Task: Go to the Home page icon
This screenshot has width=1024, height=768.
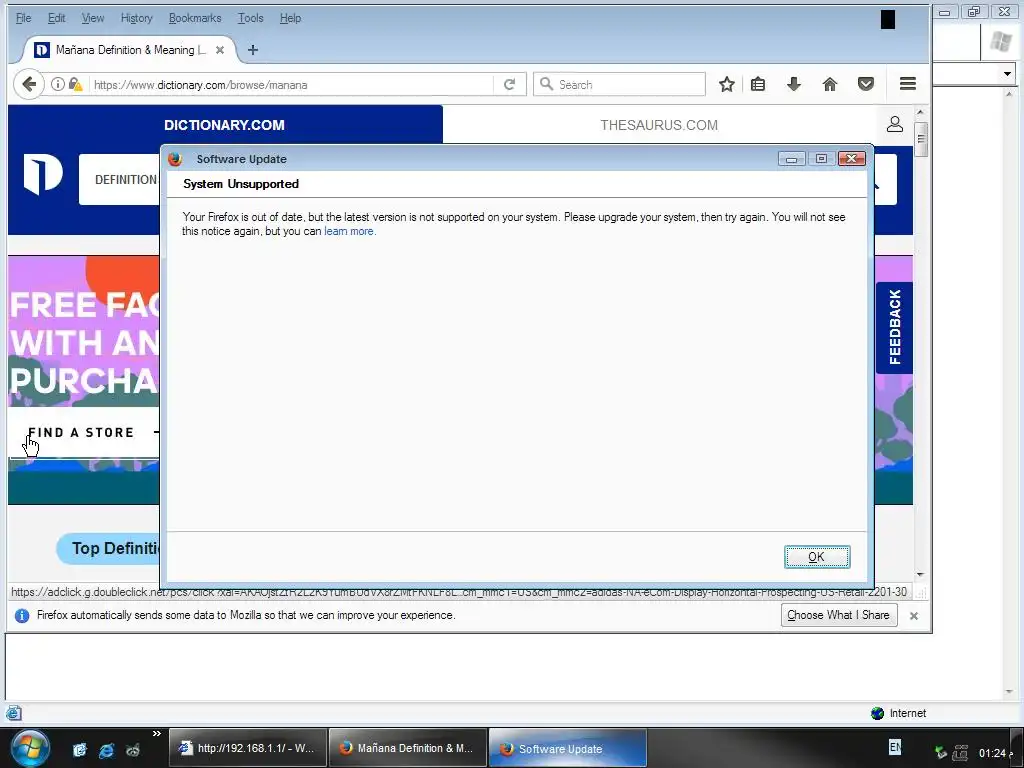Action: 829,84
